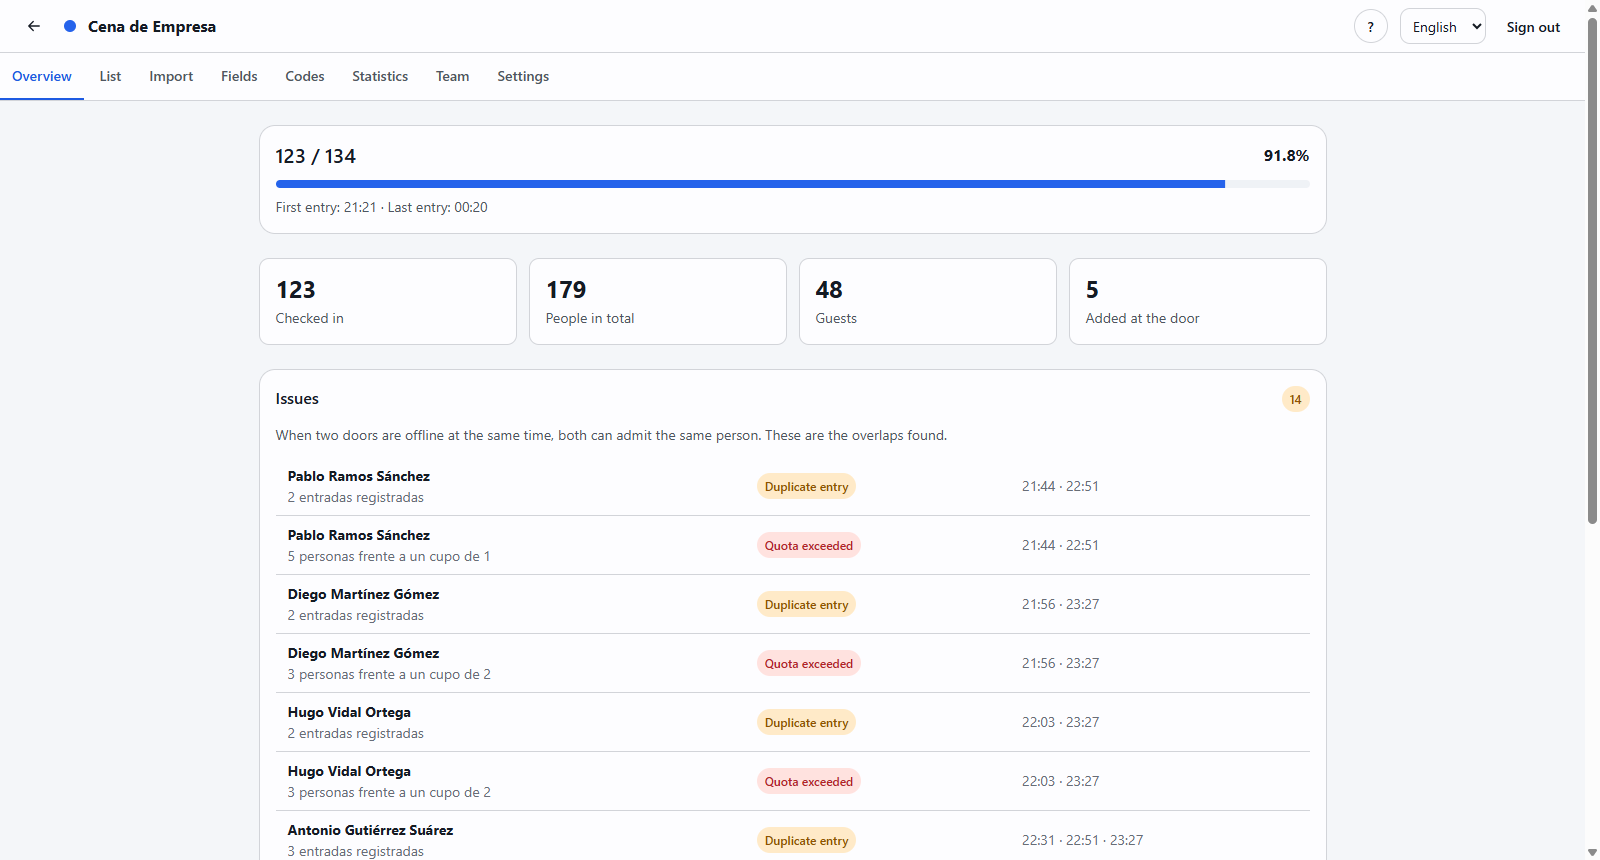This screenshot has width=1600, height=860.
Task: Select the 123 Checked in card
Action: click(388, 302)
